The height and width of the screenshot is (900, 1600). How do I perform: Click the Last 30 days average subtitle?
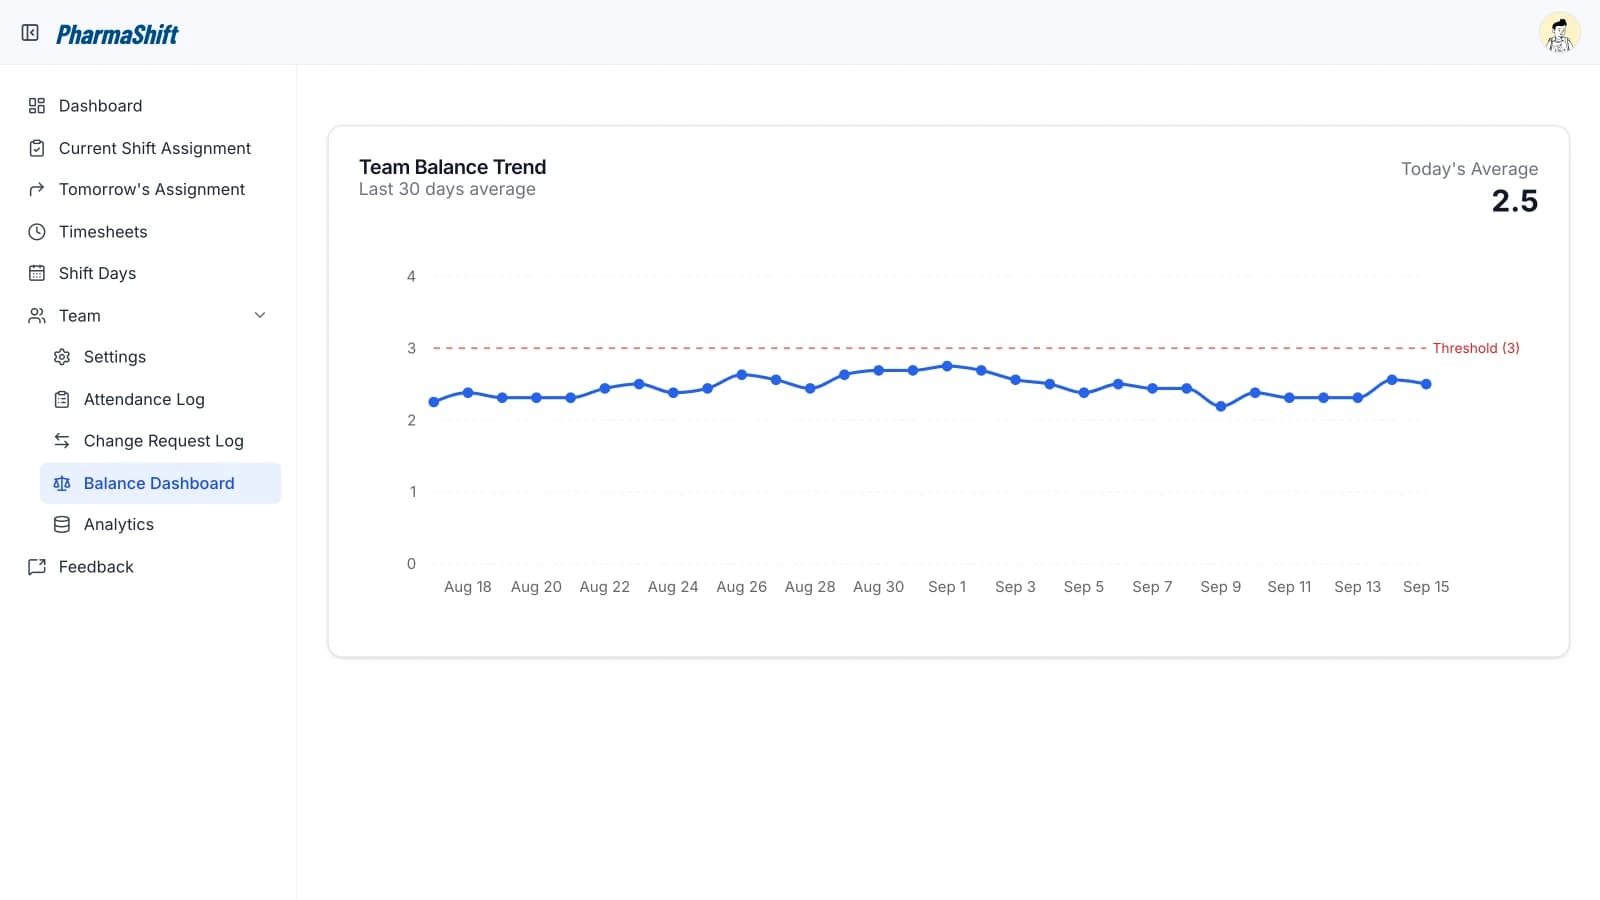tap(447, 189)
